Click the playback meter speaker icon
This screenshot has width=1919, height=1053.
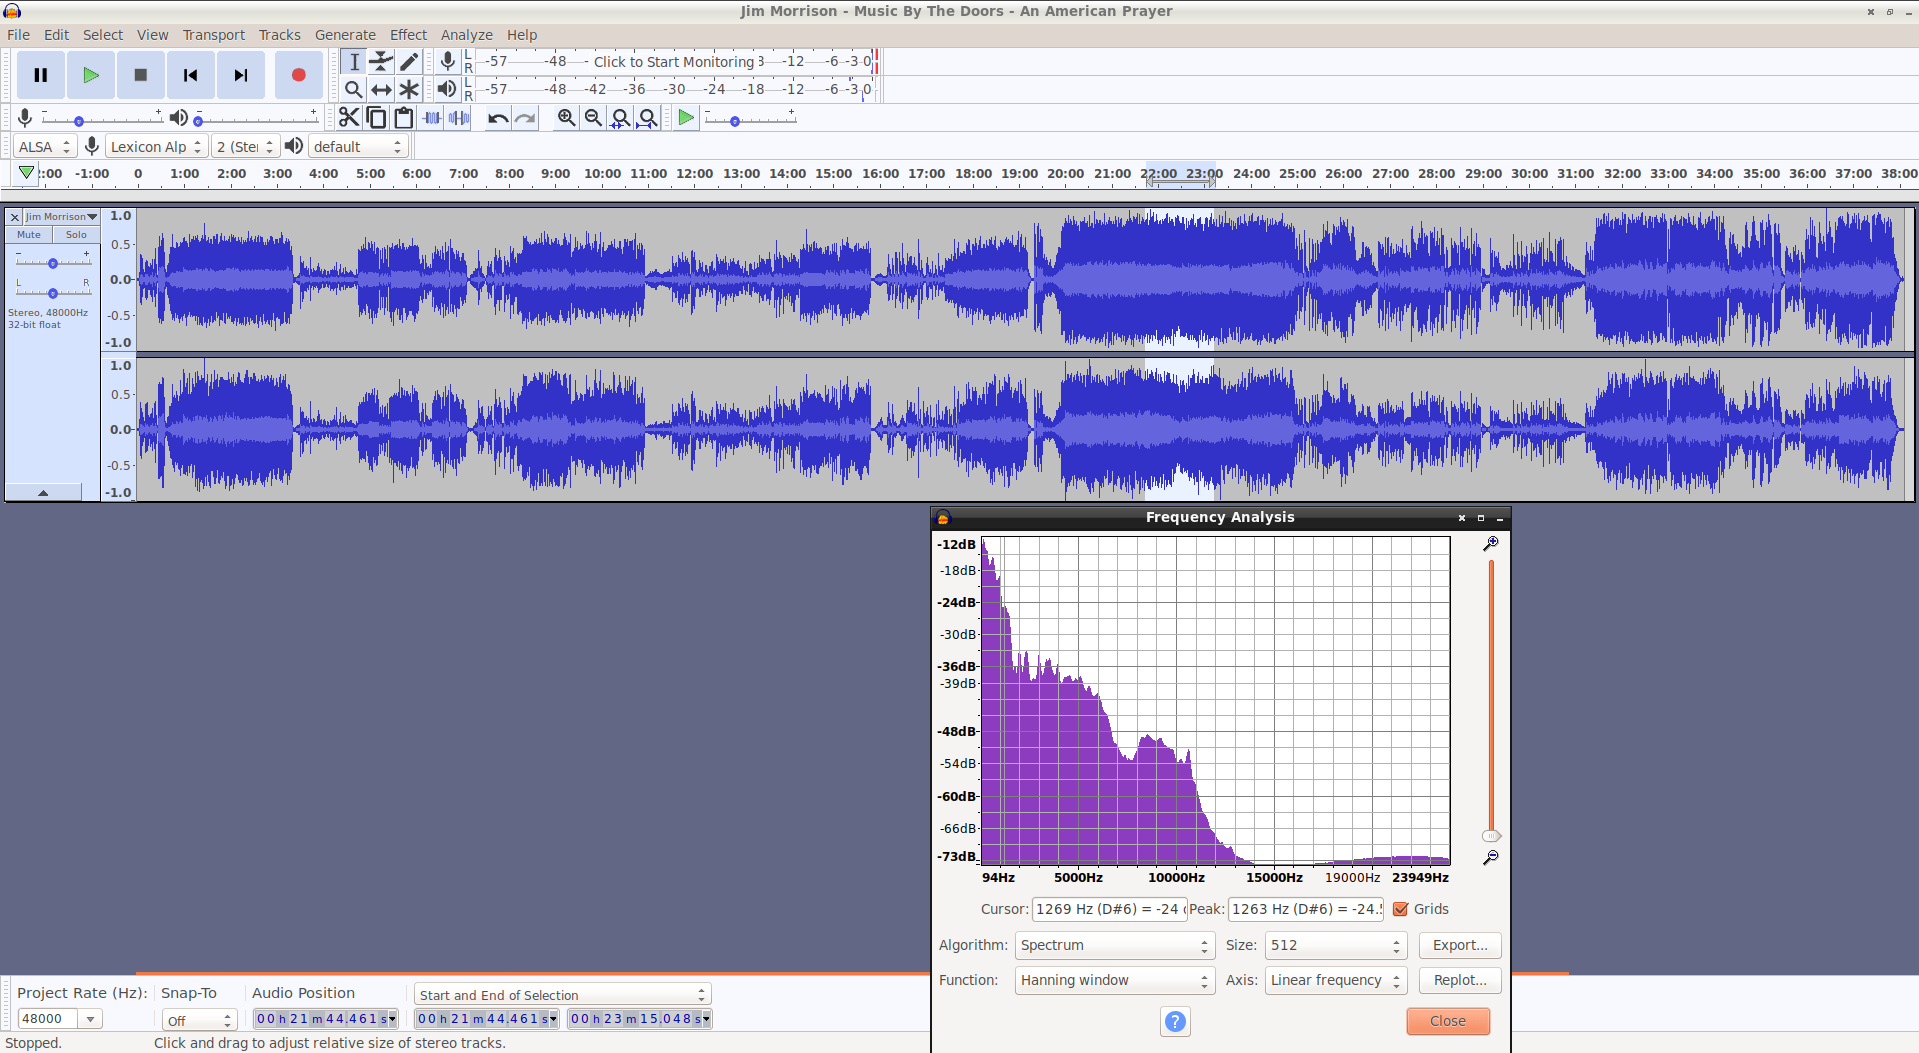pos(447,89)
